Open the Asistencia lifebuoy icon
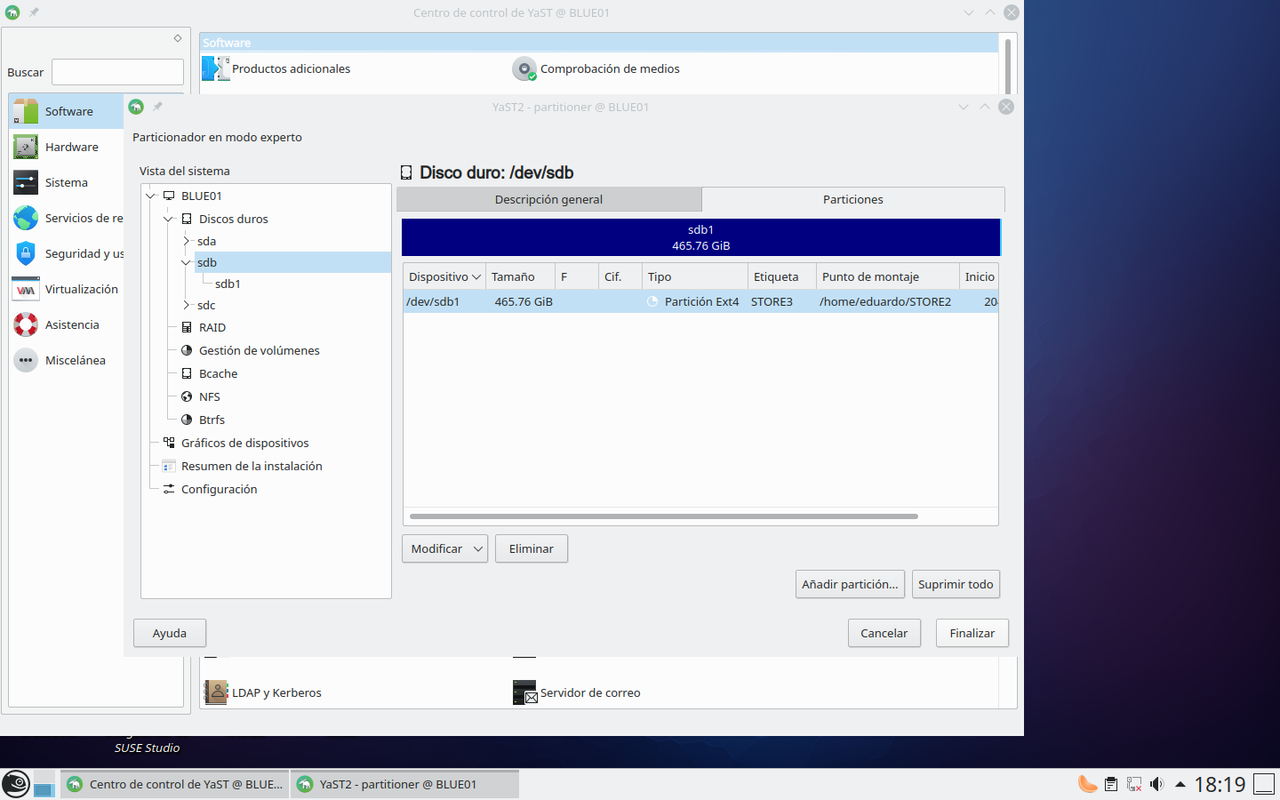 (x=25, y=324)
